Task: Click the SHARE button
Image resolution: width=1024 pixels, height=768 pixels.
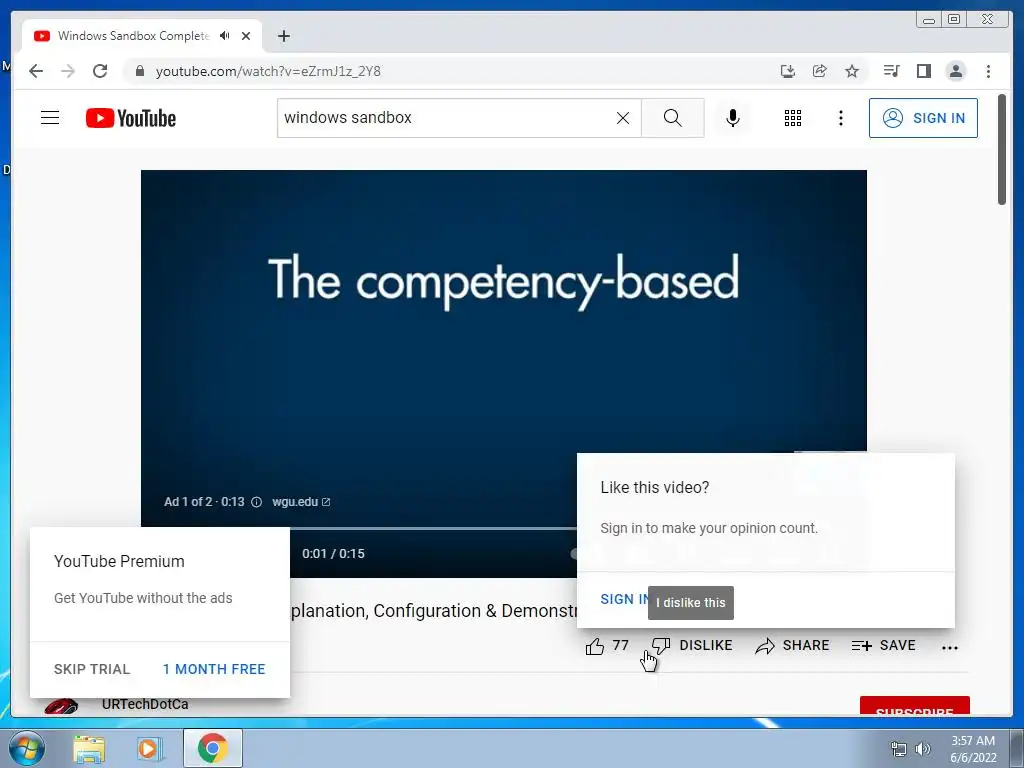Action: [792, 646]
